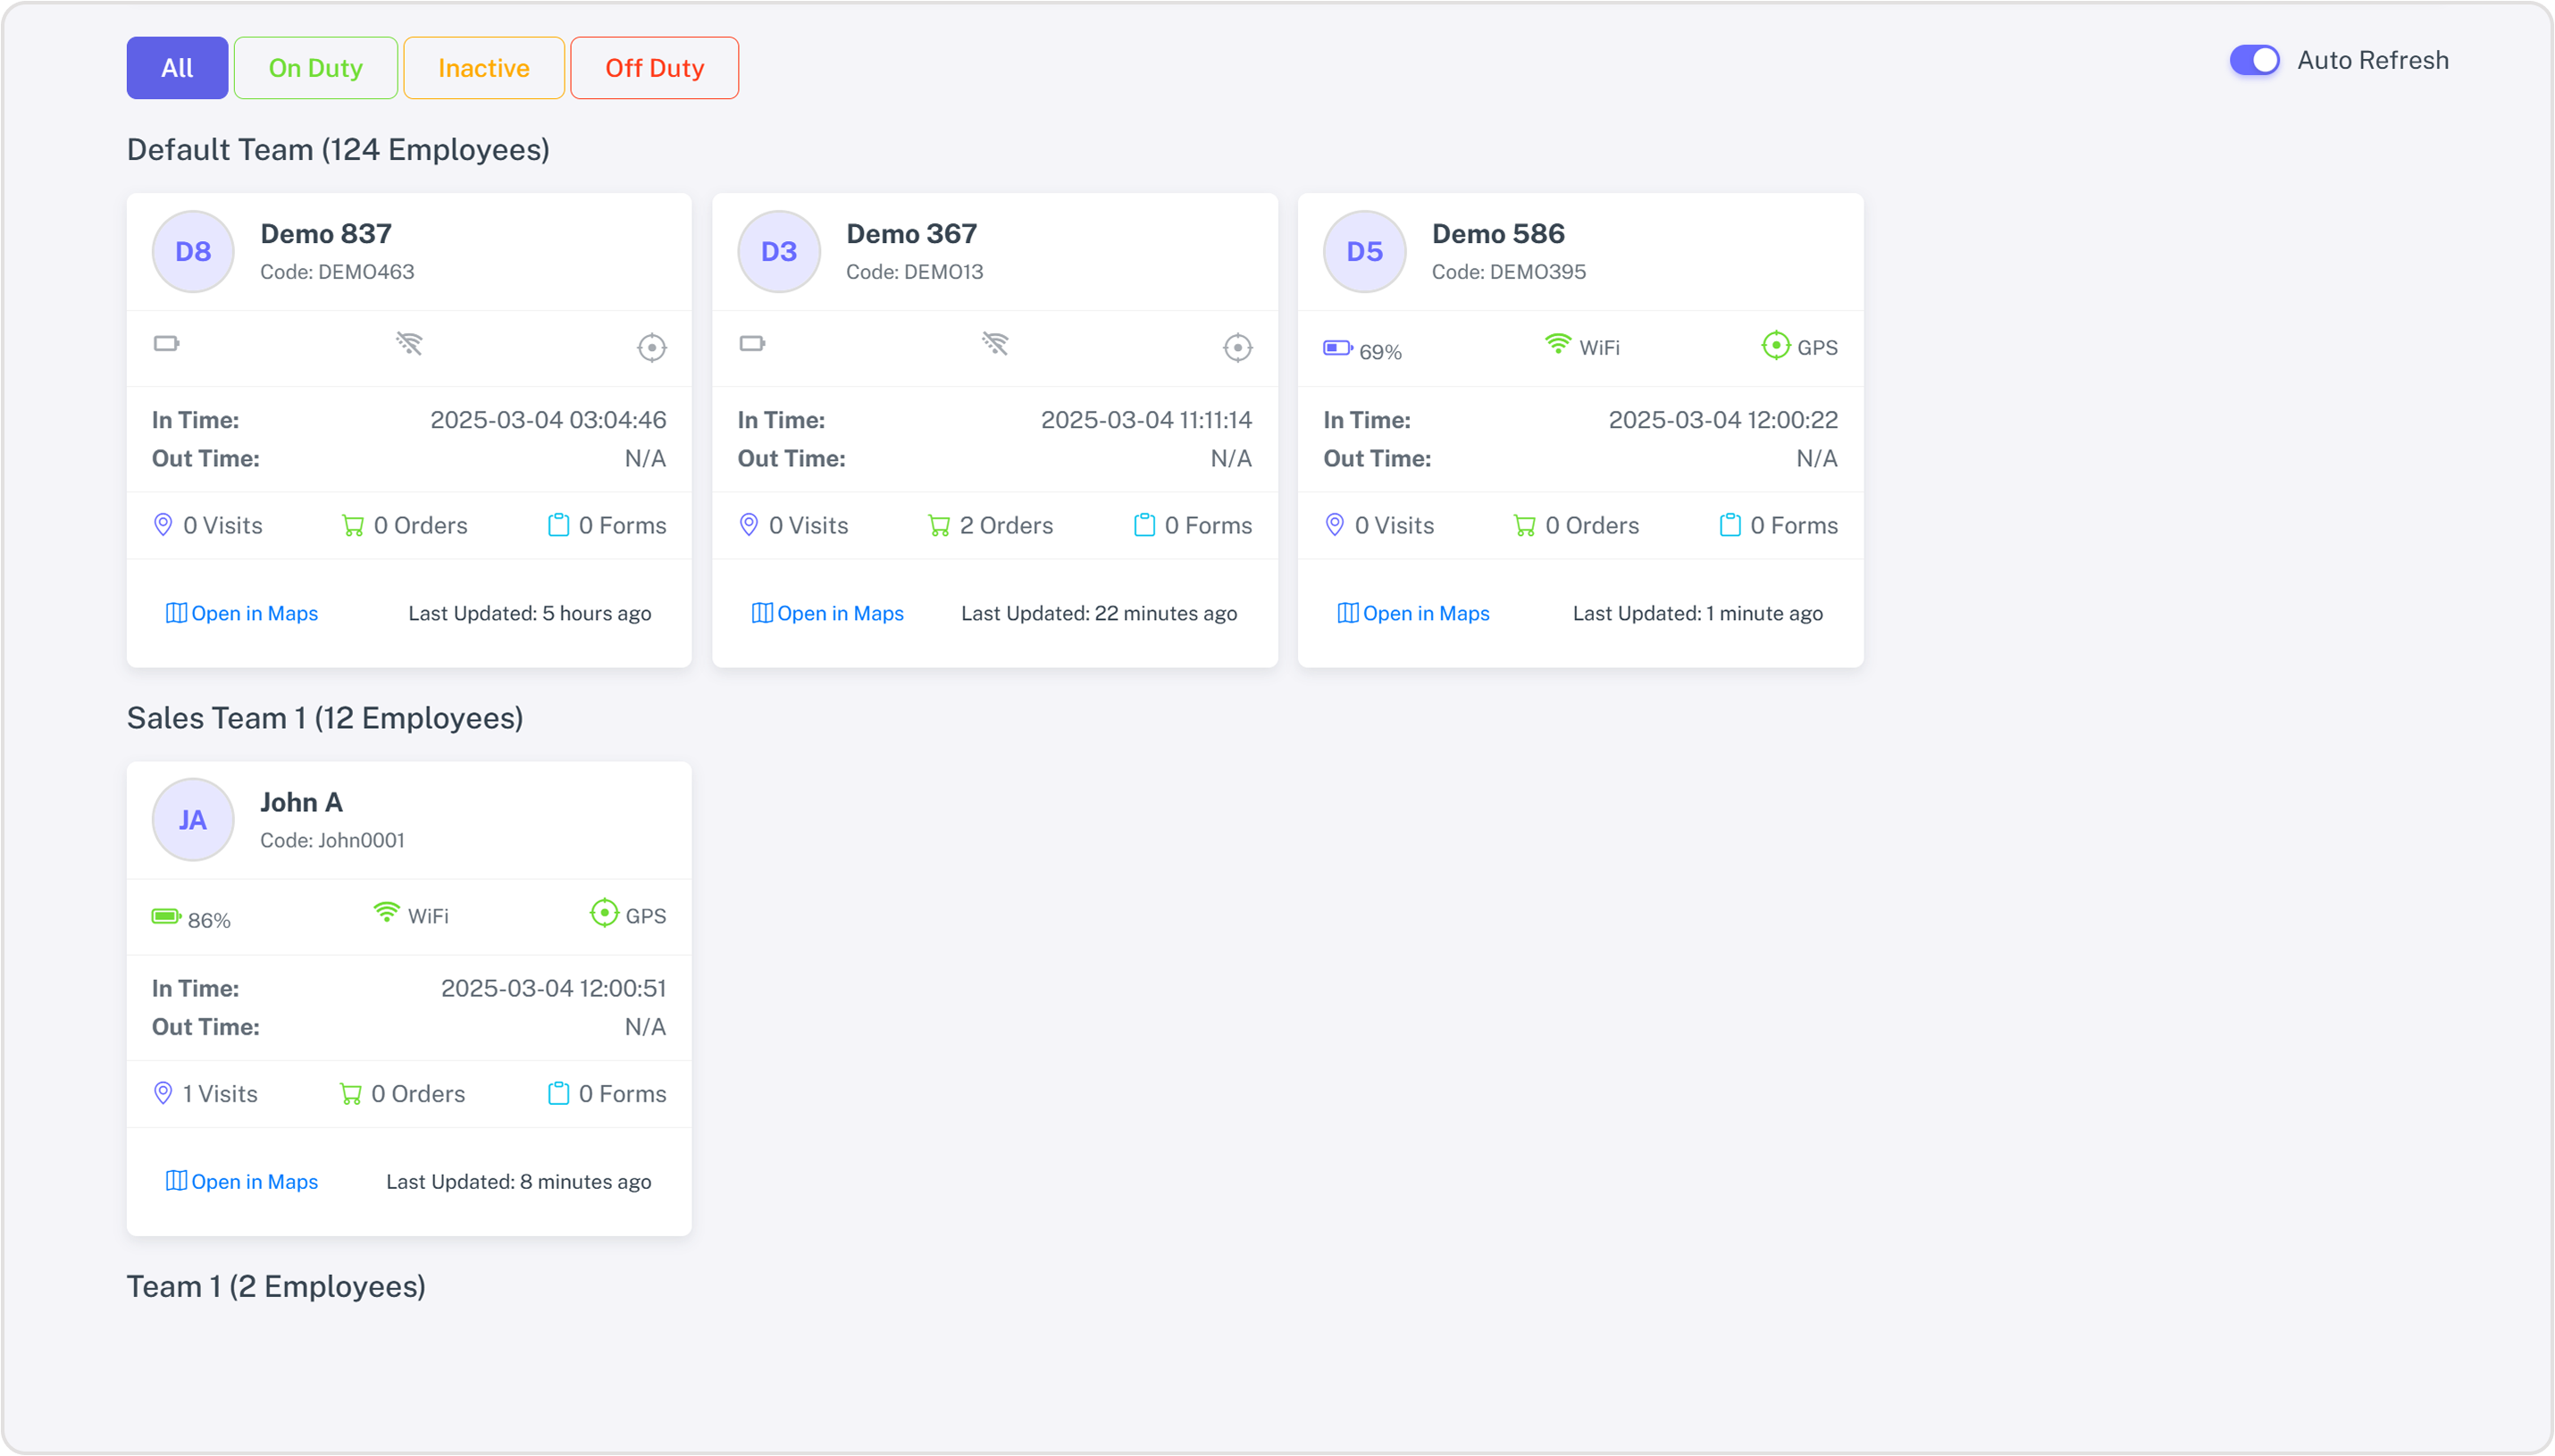Click the 1 Visits count on John A
The width and height of the screenshot is (2555, 1456).
pos(220,1093)
